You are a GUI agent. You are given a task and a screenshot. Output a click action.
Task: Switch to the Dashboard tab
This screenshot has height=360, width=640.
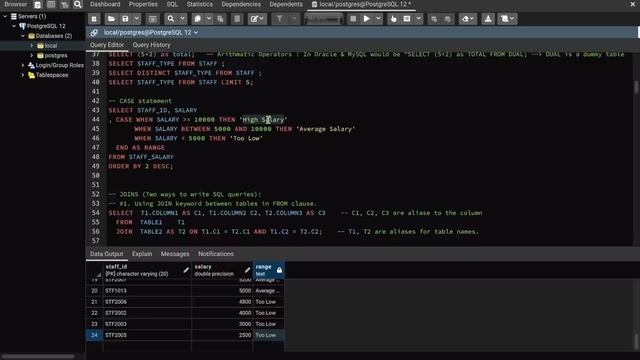(105, 4)
